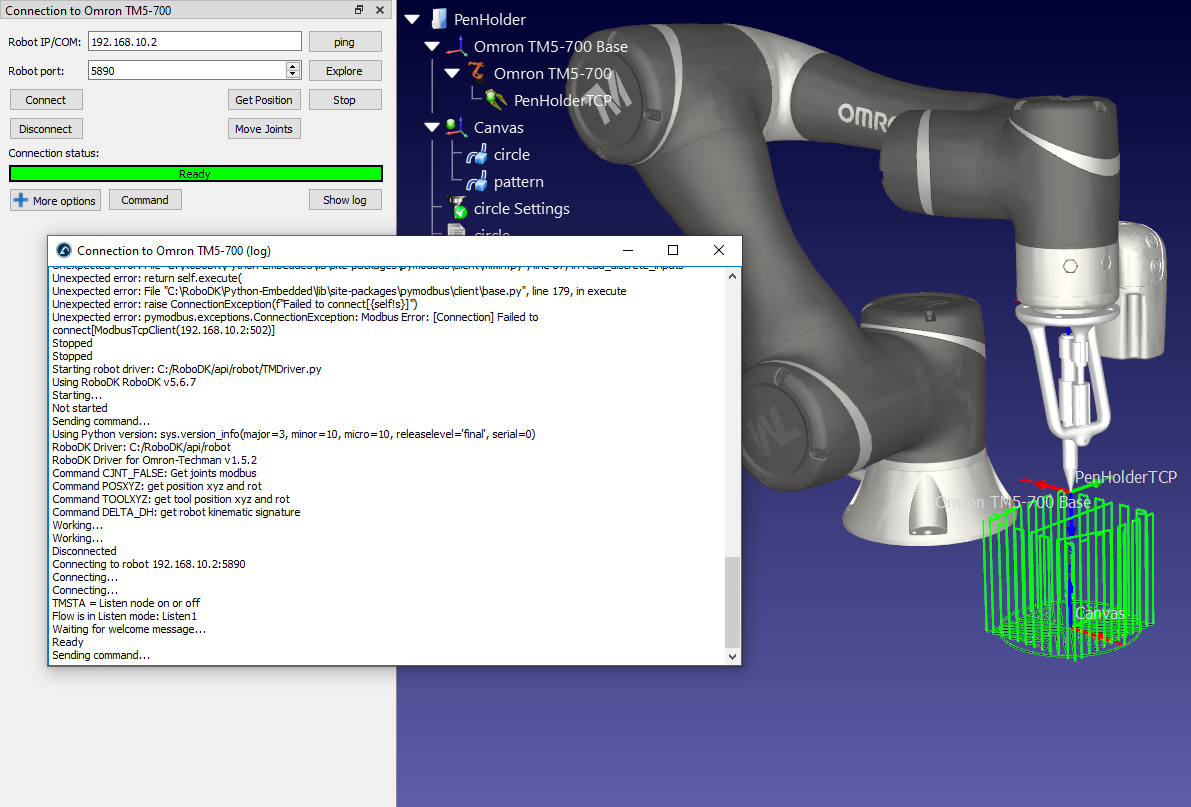Image resolution: width=1191 pixels, height=807 pixels.
Task: Select the orange robot arm icon for Omron TM5-700
Action: pos(477,73)
